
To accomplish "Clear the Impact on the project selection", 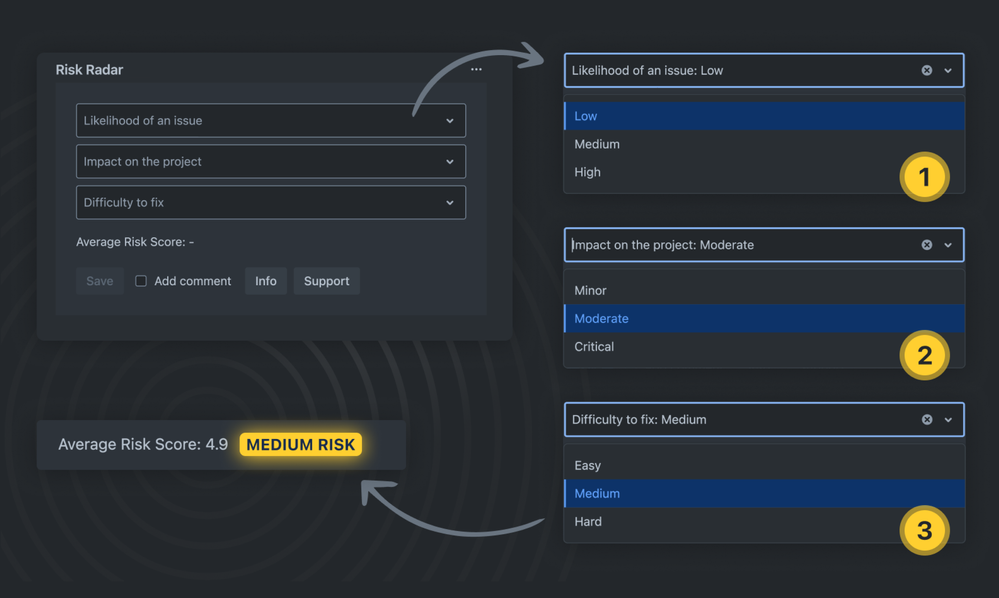I will click(927, 245).
